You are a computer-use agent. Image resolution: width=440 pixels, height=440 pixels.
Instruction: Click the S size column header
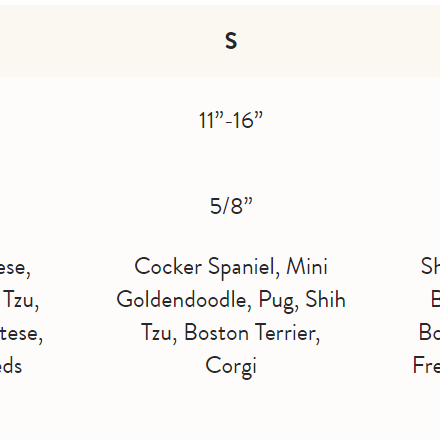click(231, 41)
